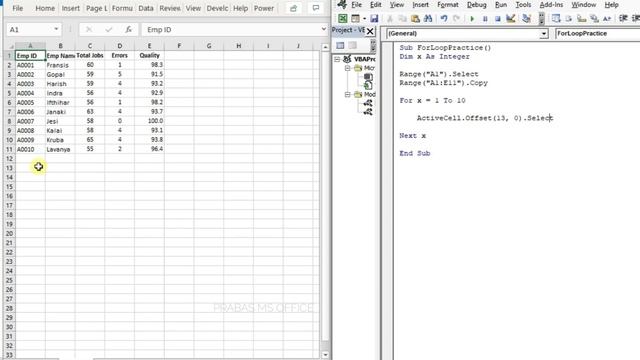Click the worksheet scrollbar up arrow
Image resolution: width=640 pixels, height=360 pixels.
coord(325,47)
